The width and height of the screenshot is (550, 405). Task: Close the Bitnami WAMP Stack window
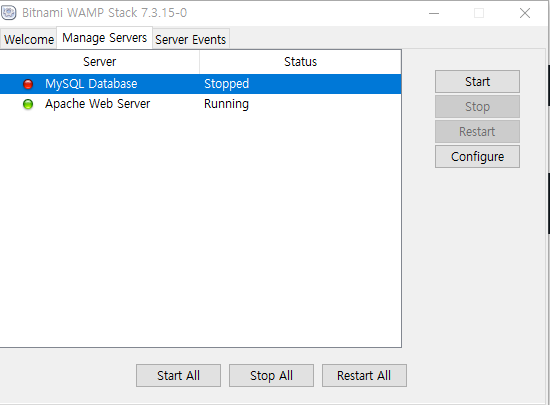525,13
